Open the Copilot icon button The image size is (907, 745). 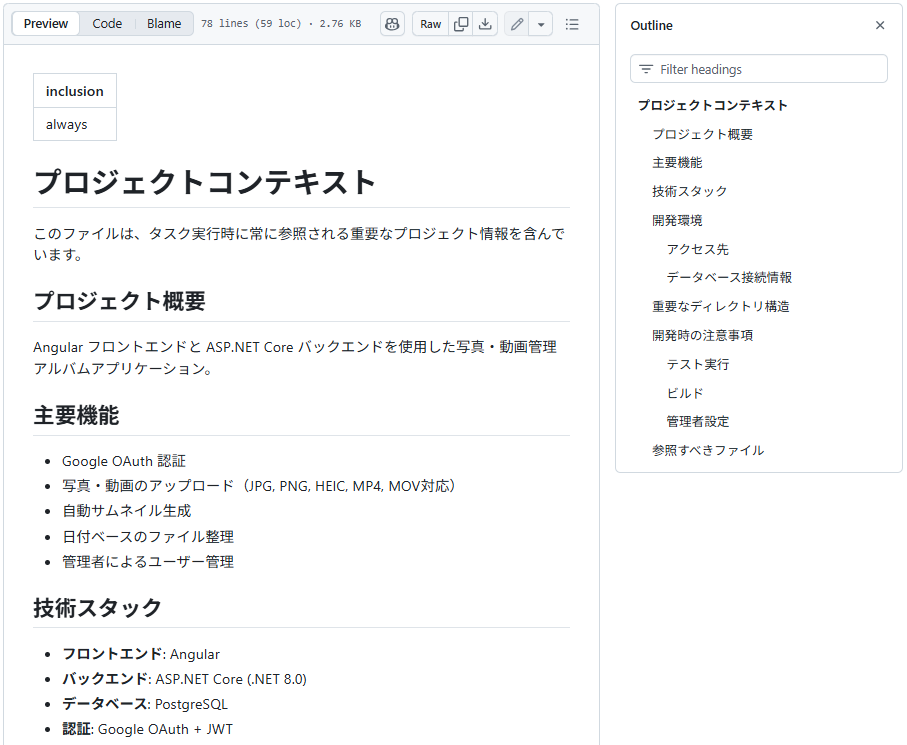(x=392, y=24)
